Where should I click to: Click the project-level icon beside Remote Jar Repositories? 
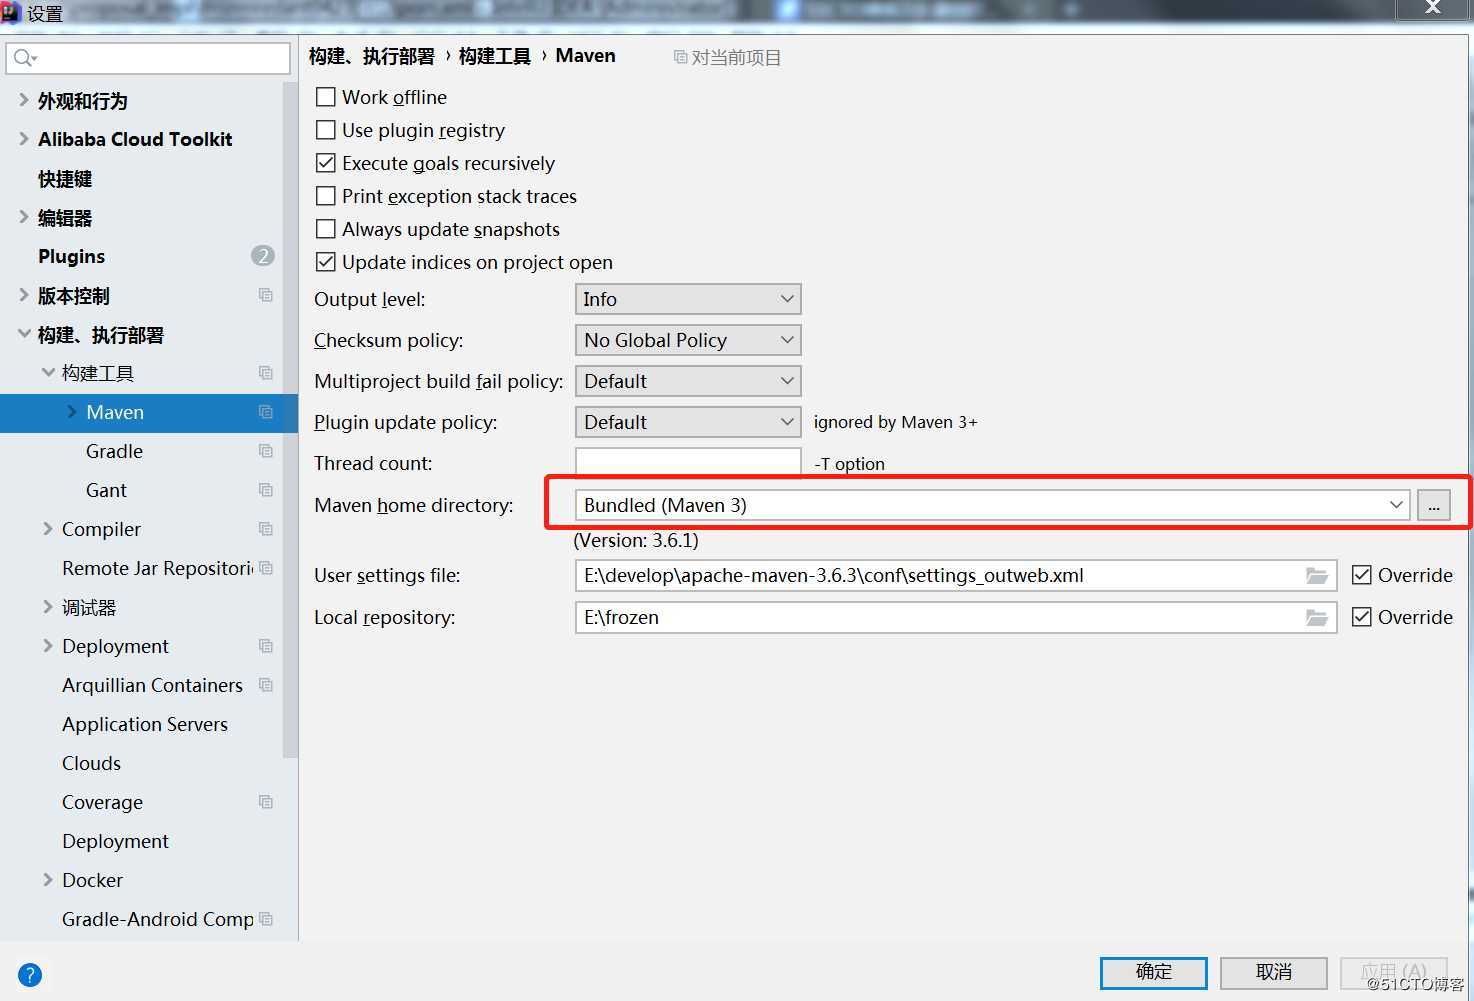point(265,568)
